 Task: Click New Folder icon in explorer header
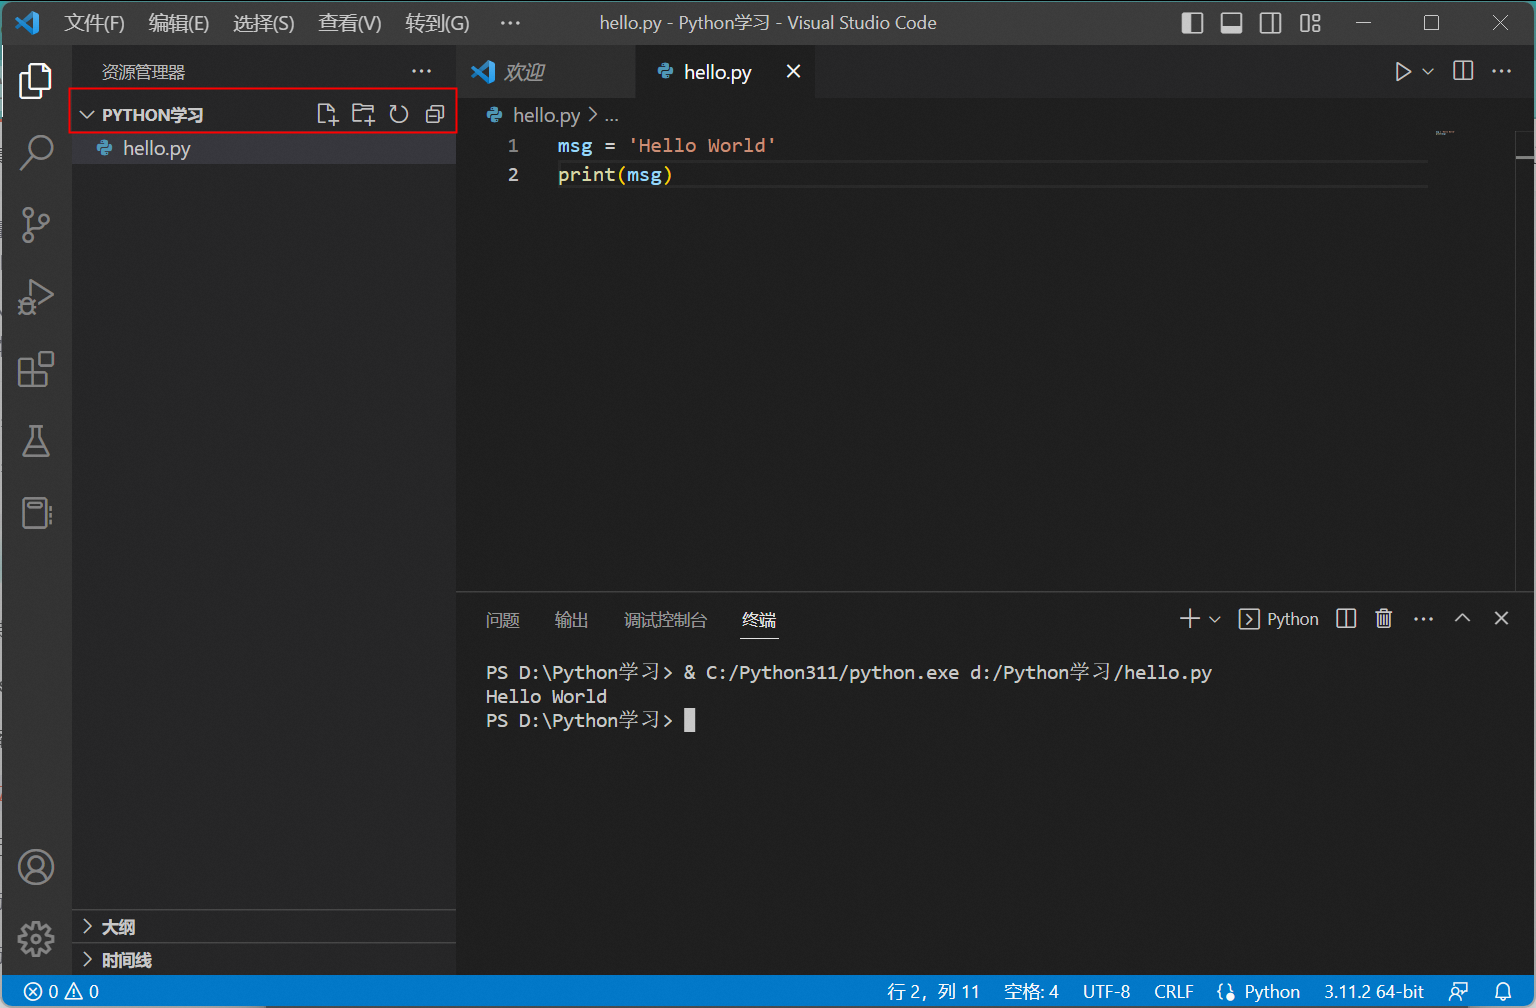click(x=363, y=114)
